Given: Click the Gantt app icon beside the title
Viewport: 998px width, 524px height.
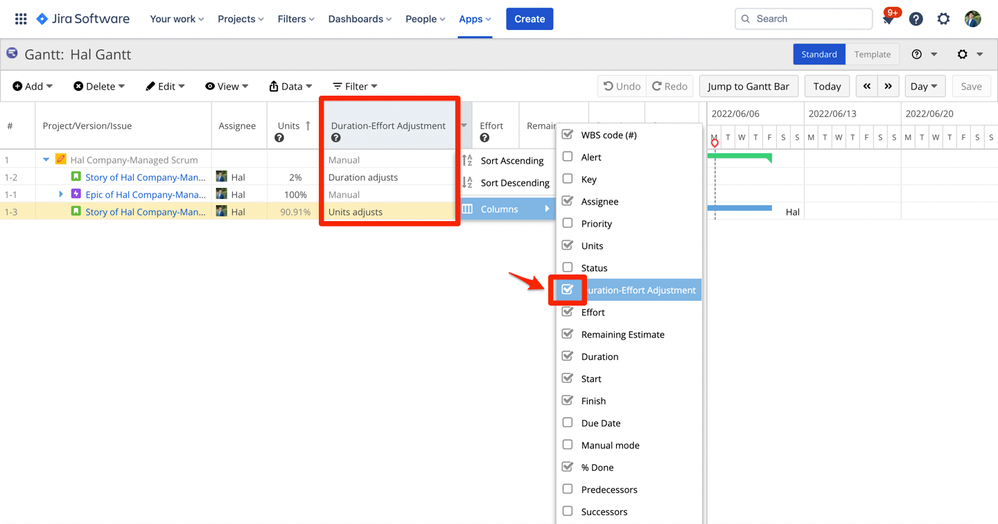Looking at the screenshot, I should click(x=12, y=53).
